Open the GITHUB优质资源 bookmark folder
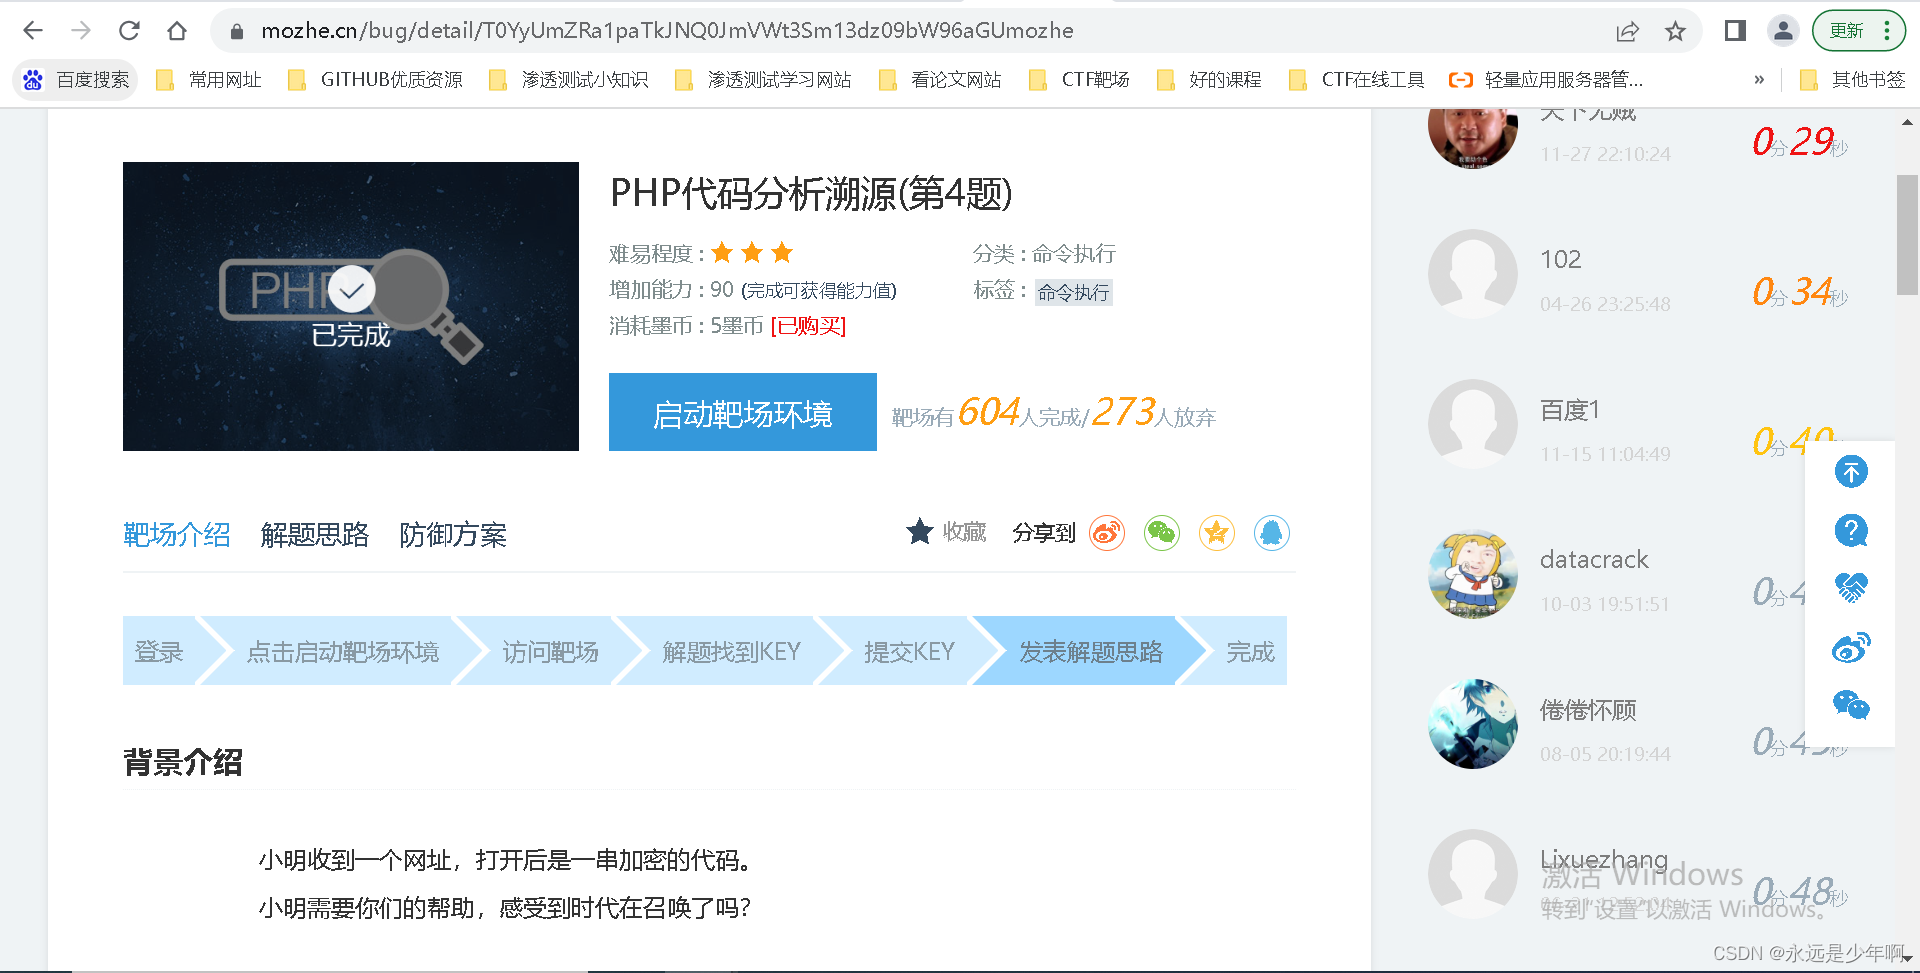The height and width of the screenshot is (973, 1920). tap(375, 80)
